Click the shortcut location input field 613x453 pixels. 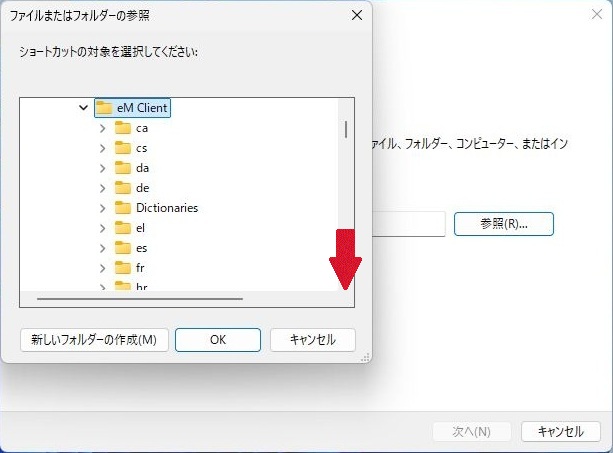point(408,224)
